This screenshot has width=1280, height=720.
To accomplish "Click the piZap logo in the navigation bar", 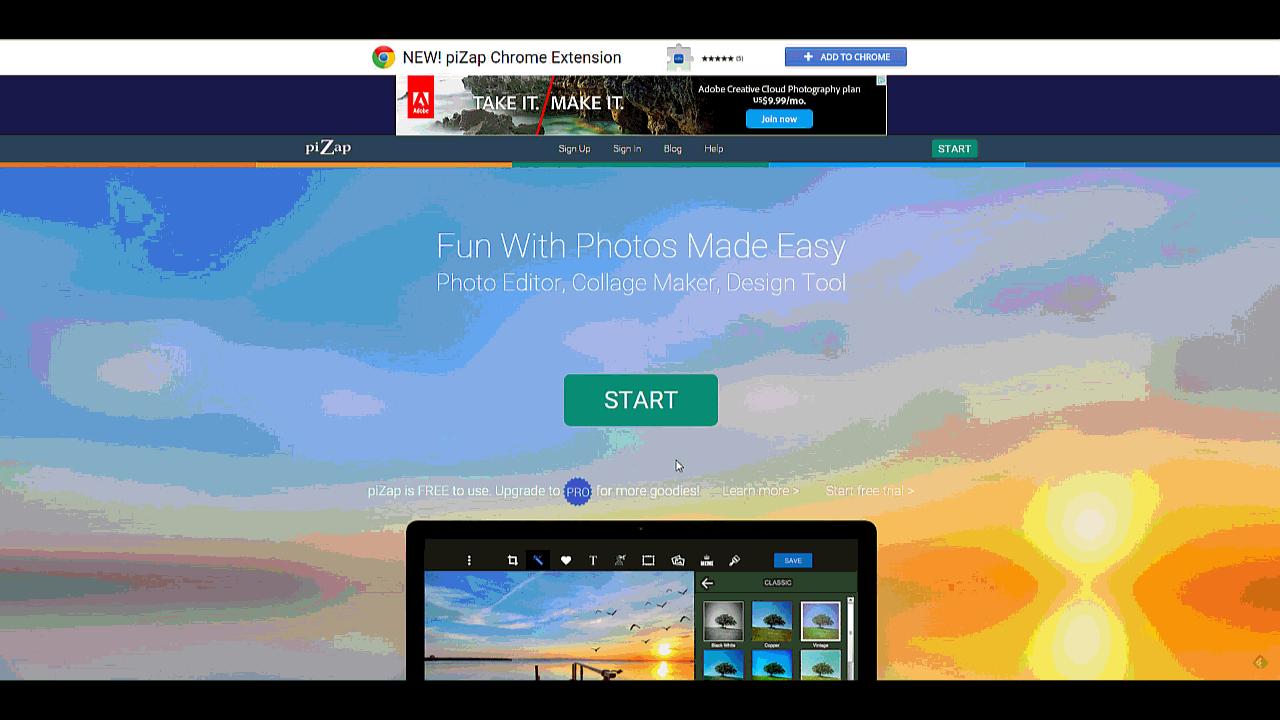I will point(328,148).
